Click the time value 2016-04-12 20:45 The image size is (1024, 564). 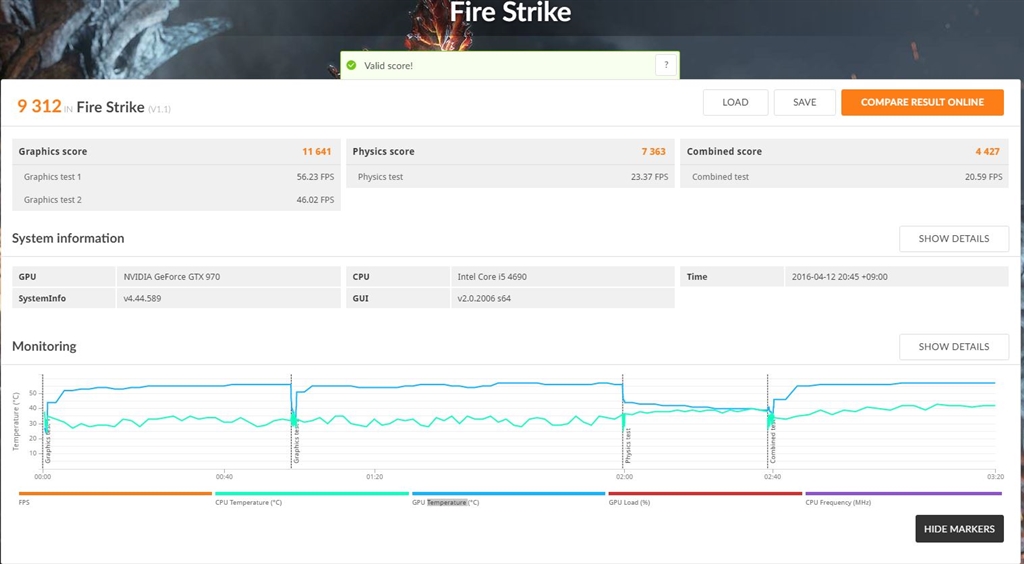point(839,277)
